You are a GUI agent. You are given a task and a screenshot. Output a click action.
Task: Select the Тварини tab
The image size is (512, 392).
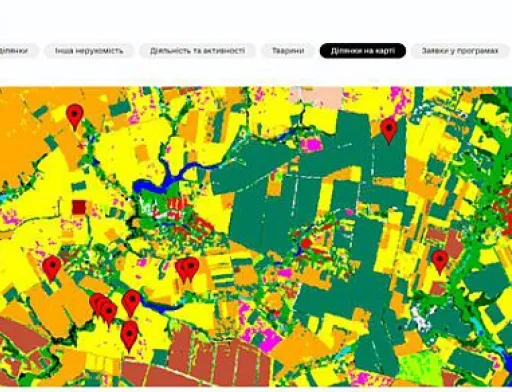click(288, 51)
